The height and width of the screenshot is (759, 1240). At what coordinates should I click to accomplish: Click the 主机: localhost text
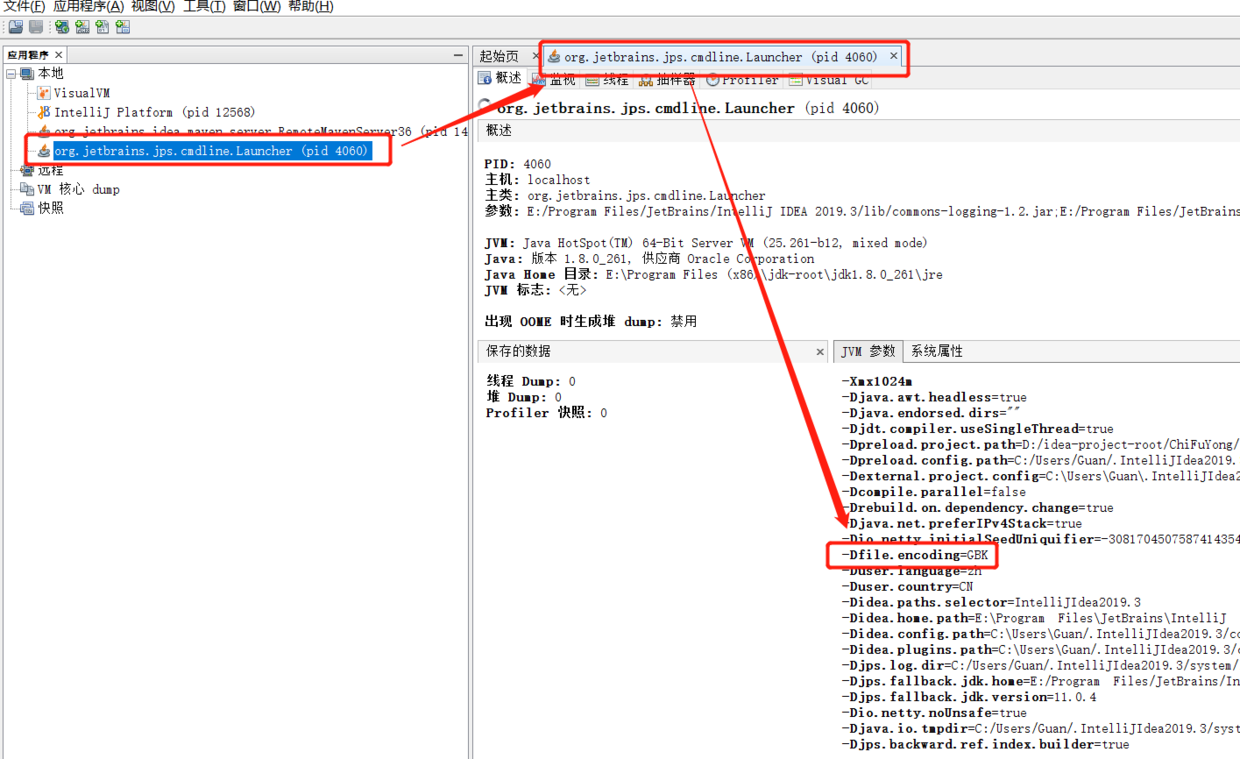point(537,180)
